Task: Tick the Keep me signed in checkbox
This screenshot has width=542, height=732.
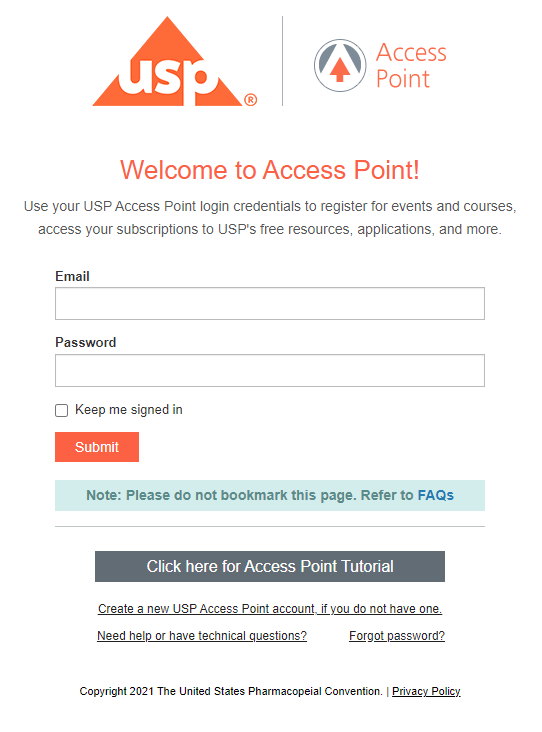Action: (62, 410)
